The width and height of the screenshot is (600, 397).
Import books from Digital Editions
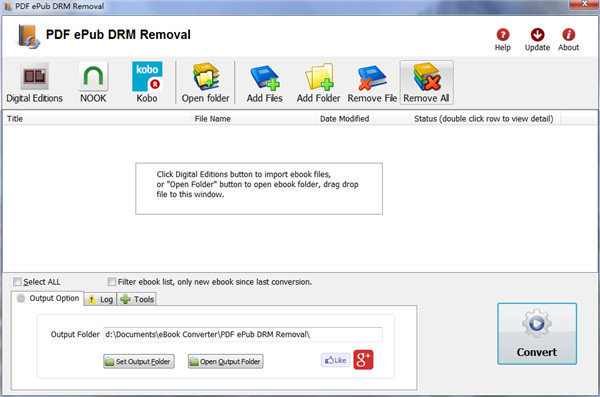pyautogui.click(x=34, y=82)
